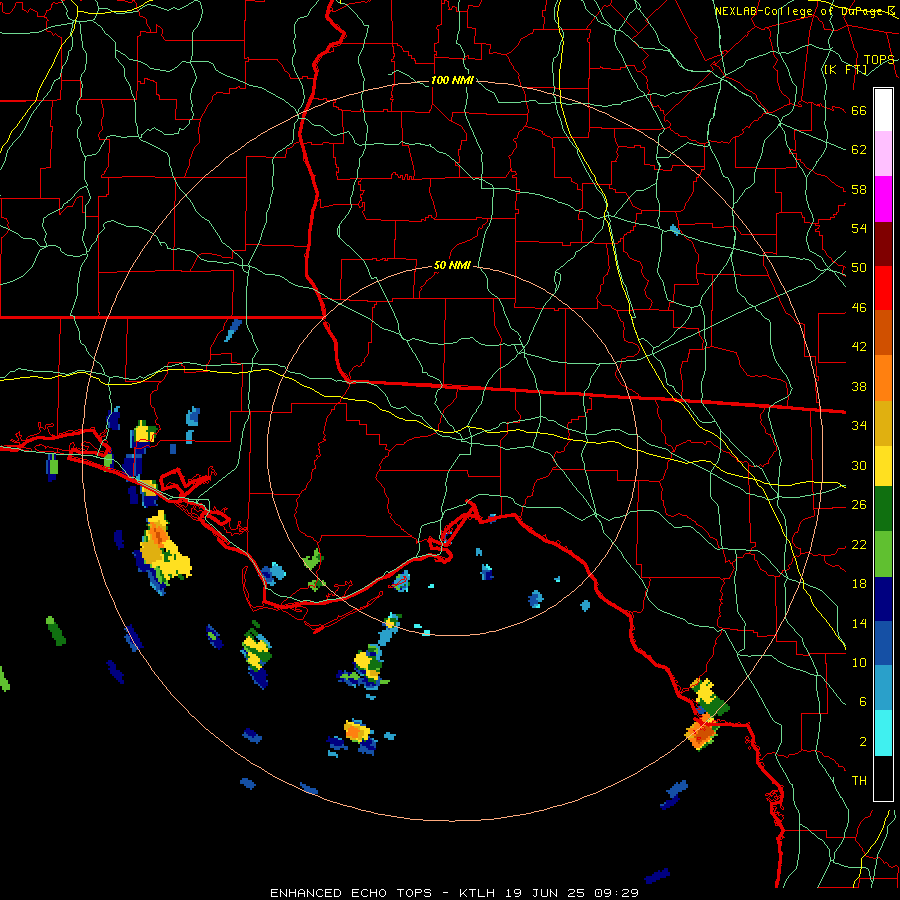Viewport: 900px width, 900px height.
Task: Pick the light green legend swatch
Action: tap(883, 554)
